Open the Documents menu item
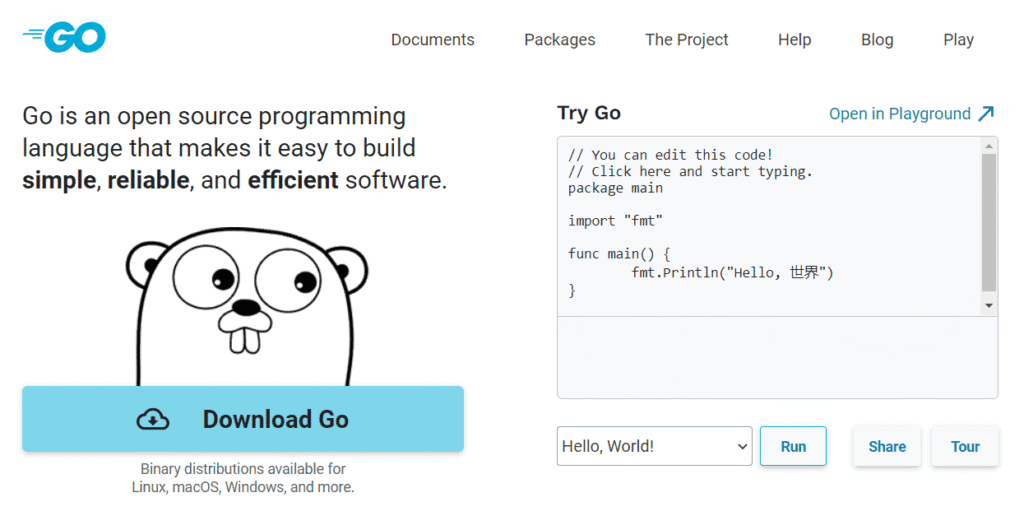The height and width of the screenshot is (516, 1024). coord(432,40)
